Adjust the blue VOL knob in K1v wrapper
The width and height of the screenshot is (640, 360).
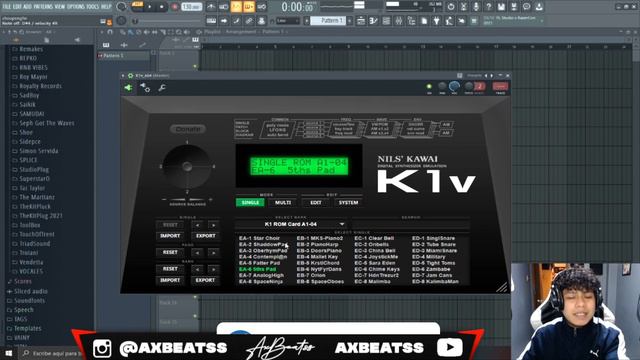(454, 87)
